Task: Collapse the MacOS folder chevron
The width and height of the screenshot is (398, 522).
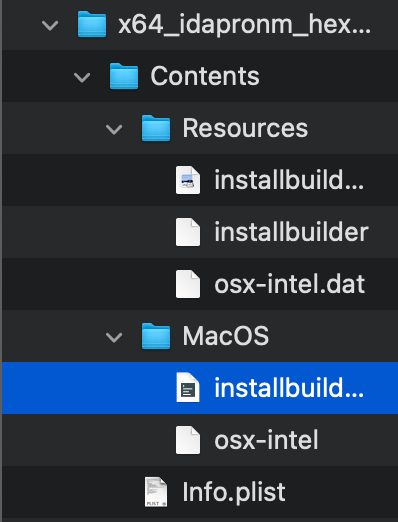Action: pyautogui.click(x=114, y=337)
